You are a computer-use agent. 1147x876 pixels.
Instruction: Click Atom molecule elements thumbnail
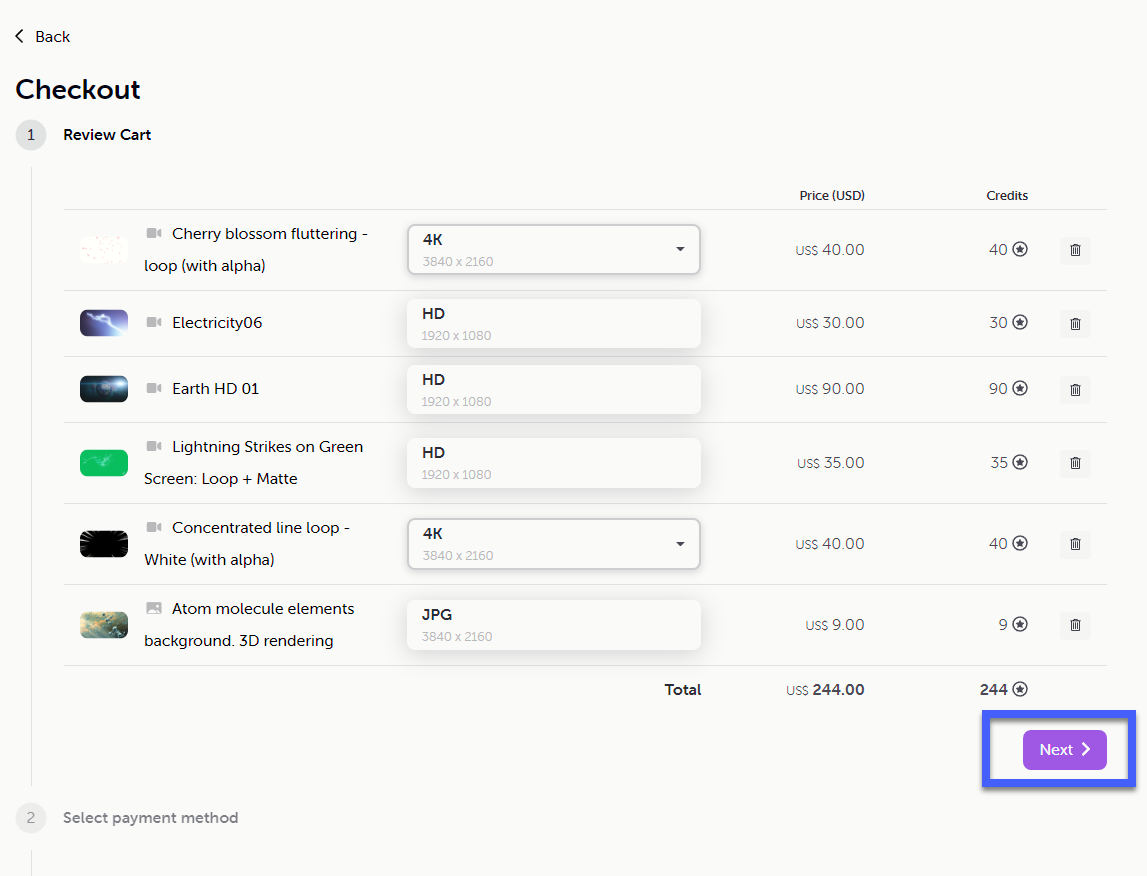(x=104, y=624)
